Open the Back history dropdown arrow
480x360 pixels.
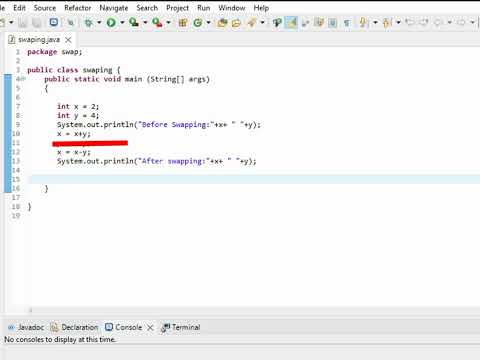[449, 23]
